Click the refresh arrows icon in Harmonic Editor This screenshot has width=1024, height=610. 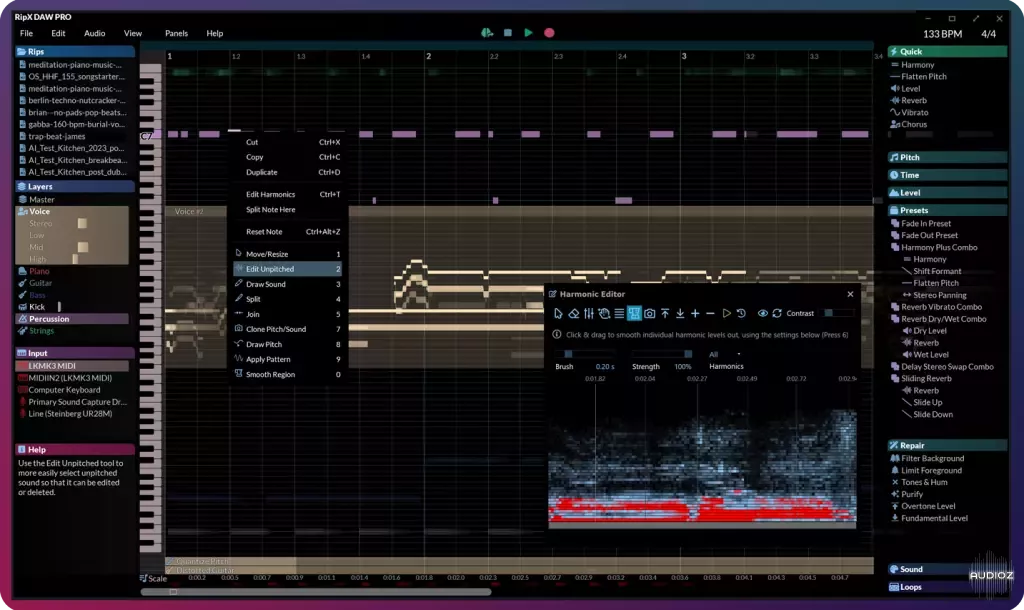[x=777, y=313]
